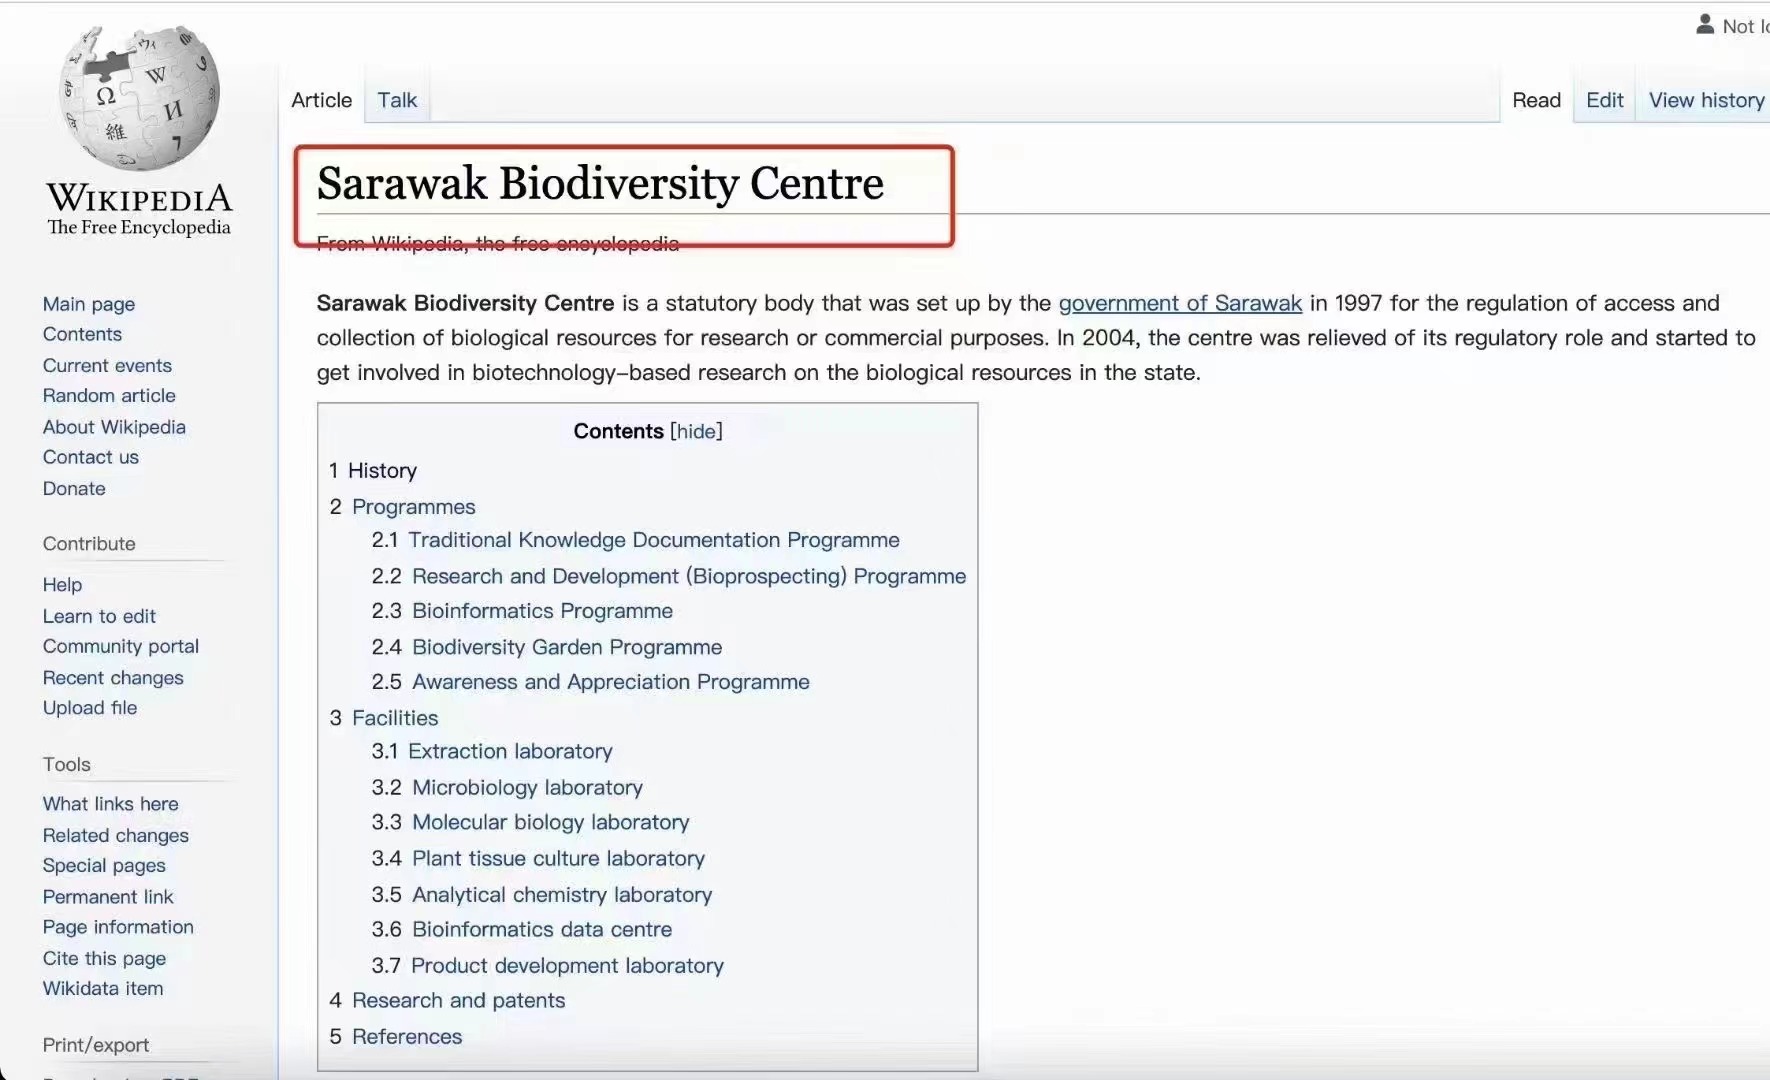Go to 3.3 Molecular biology laboratory

click(x=531, y=822)
